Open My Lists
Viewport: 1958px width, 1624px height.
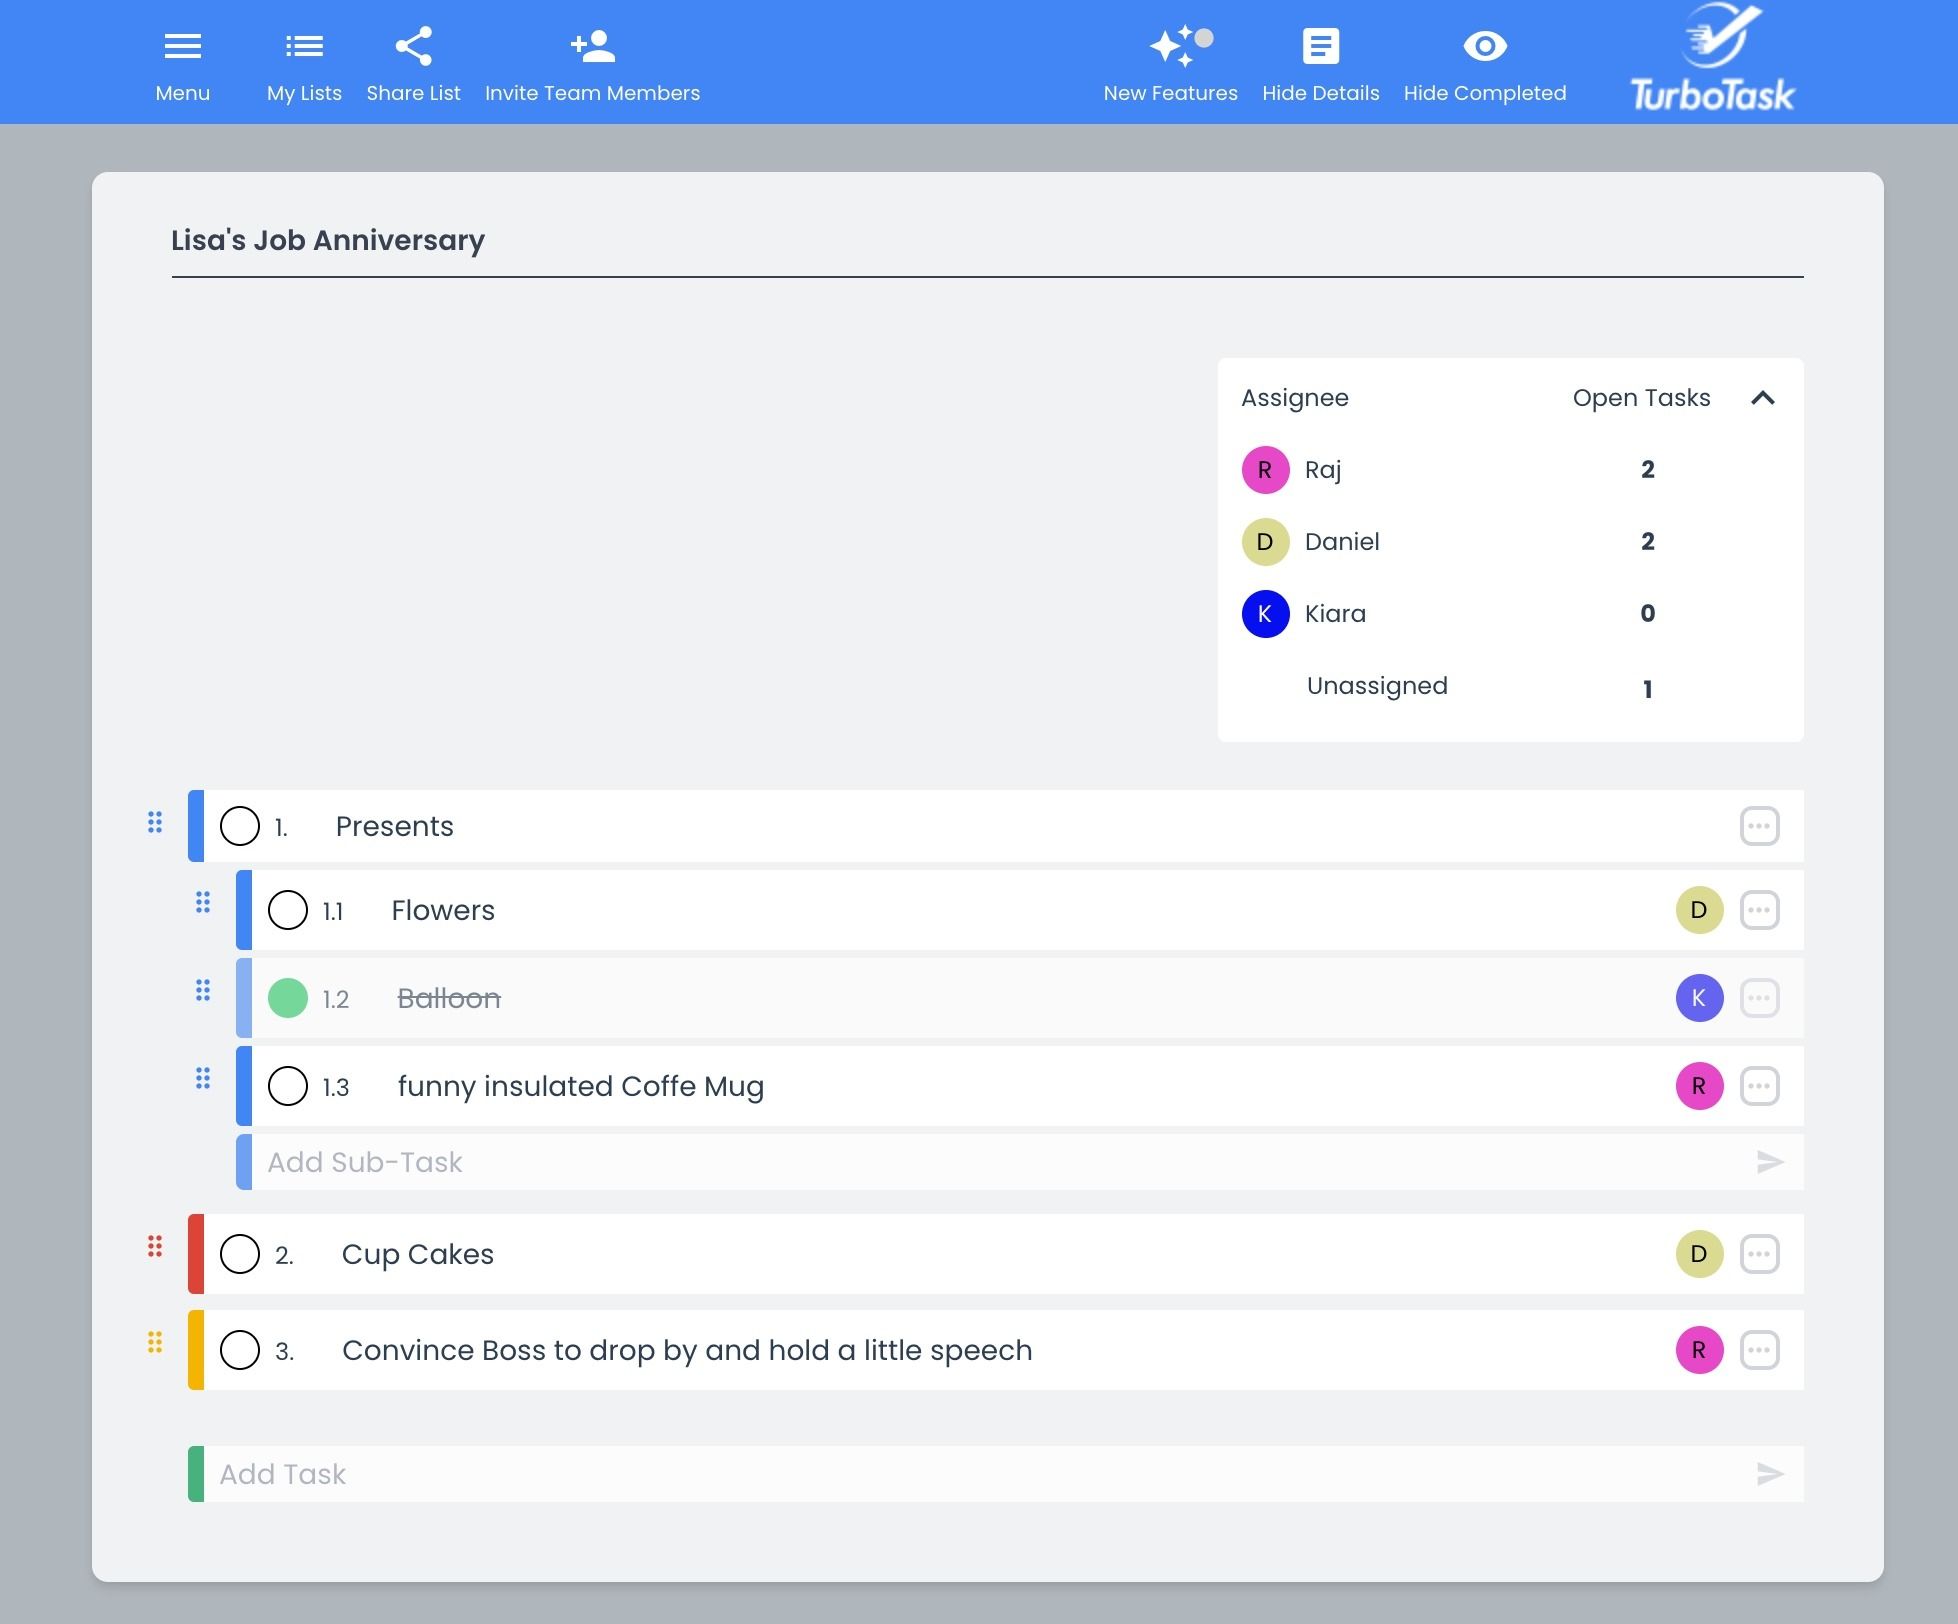(x=303, y=46)
